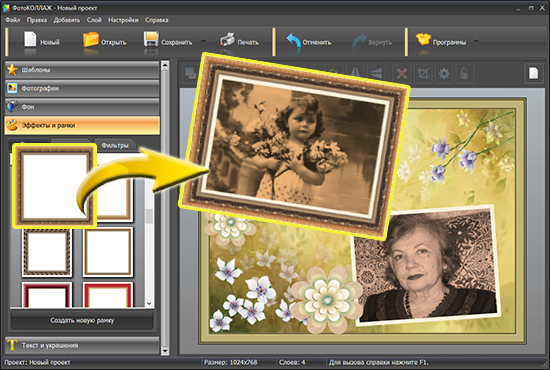
Task: Click the Создать новую рамку button
Action: click(x=82, y=320)
